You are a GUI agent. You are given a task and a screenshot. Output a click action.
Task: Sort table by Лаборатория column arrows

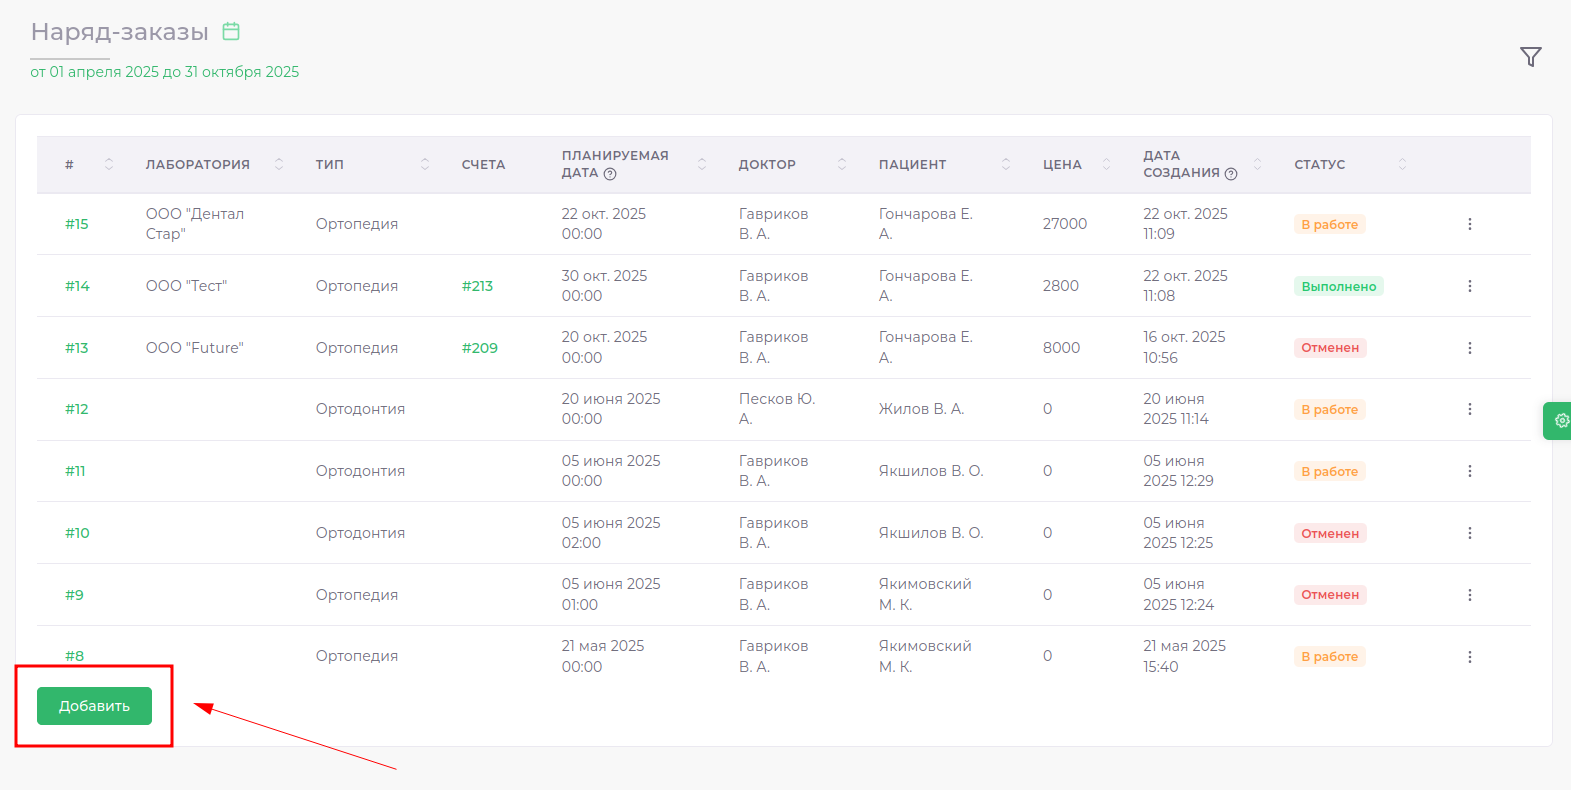click(x=279, y=164)
